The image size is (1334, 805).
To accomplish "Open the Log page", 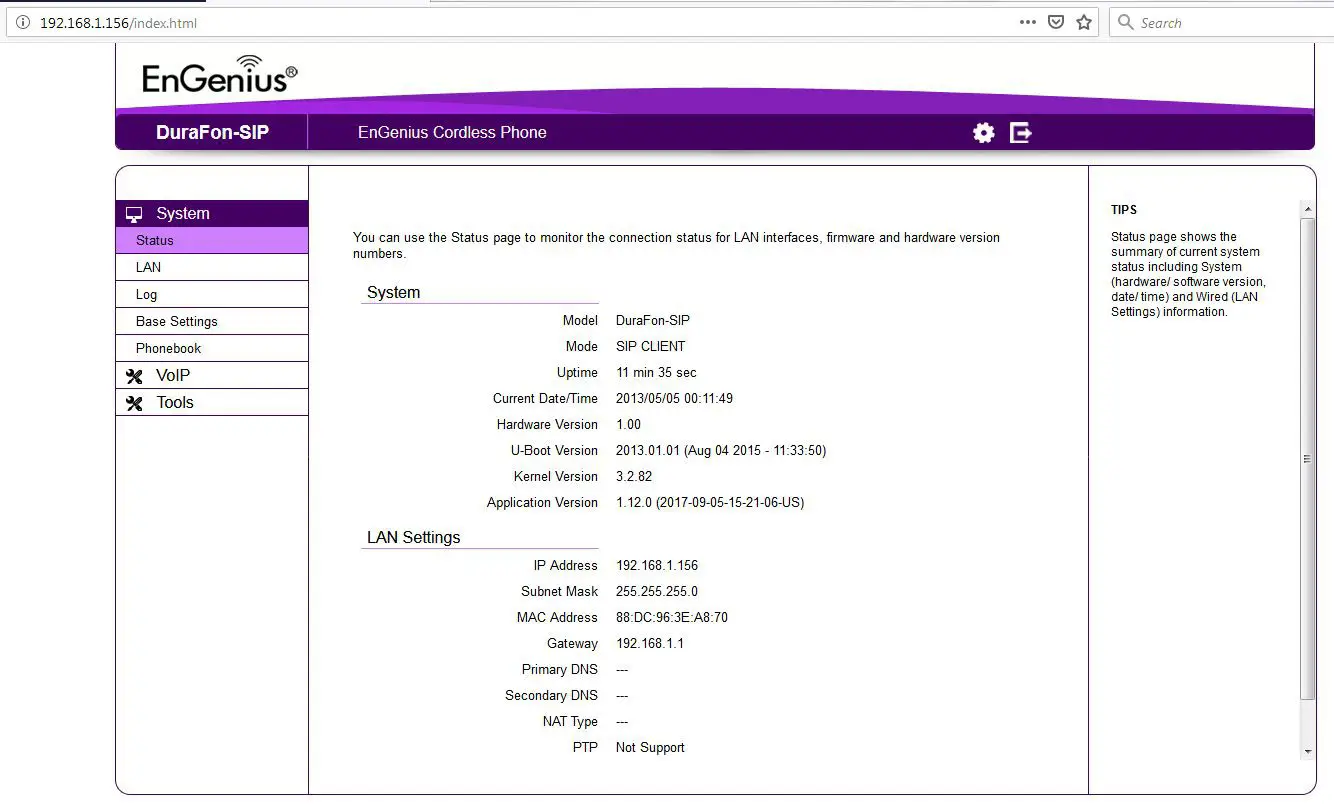I will click(x=145, y=294).
